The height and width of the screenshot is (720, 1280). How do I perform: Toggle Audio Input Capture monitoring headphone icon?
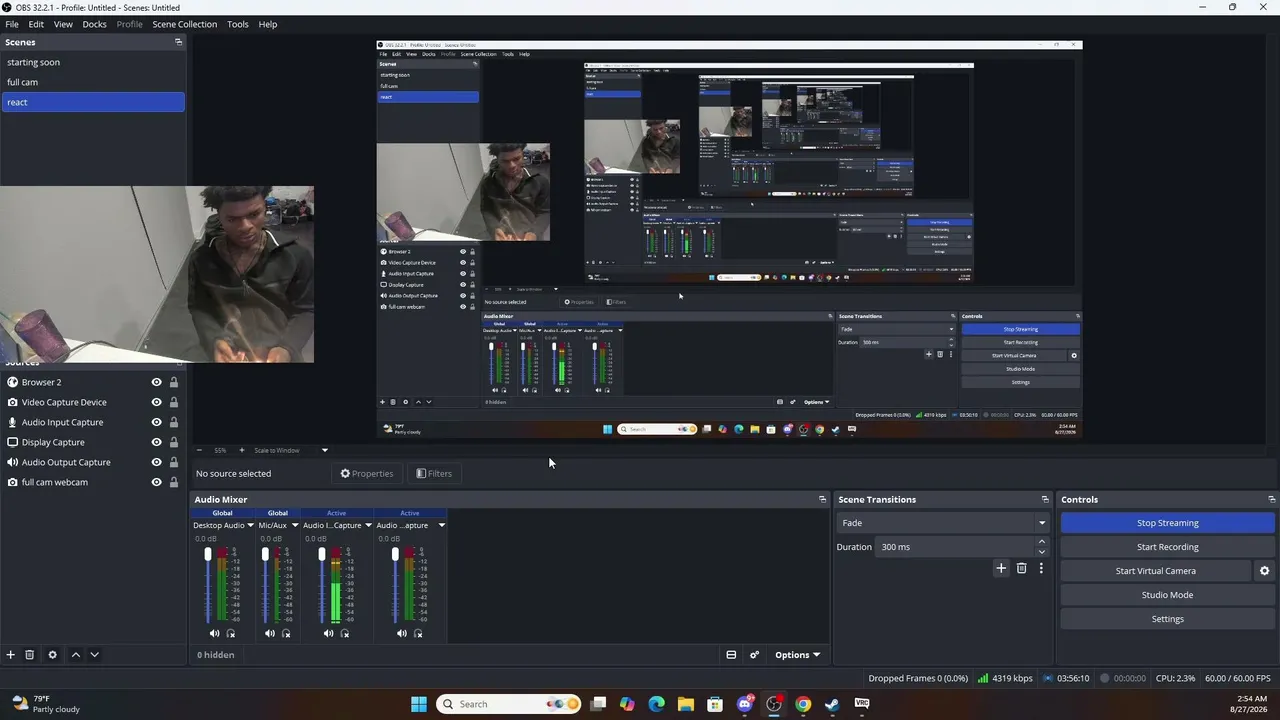pos(345,633)
